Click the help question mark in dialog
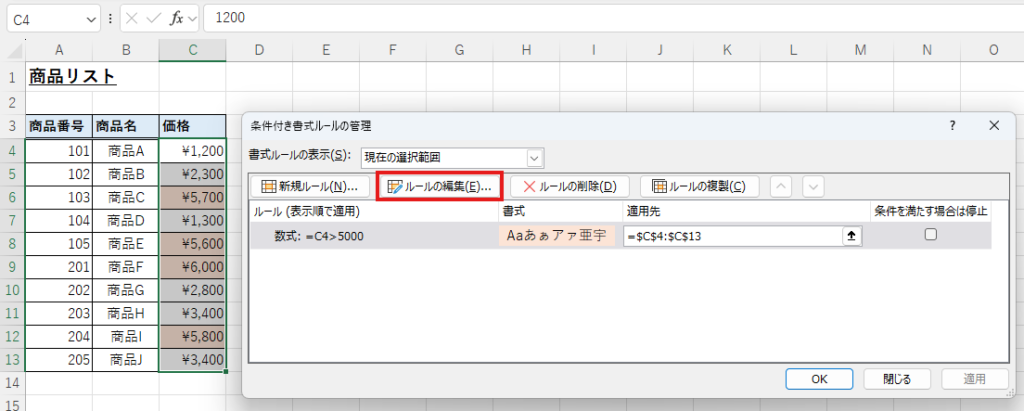This screenshot has height=411, width=1024. tap(951, 125)
